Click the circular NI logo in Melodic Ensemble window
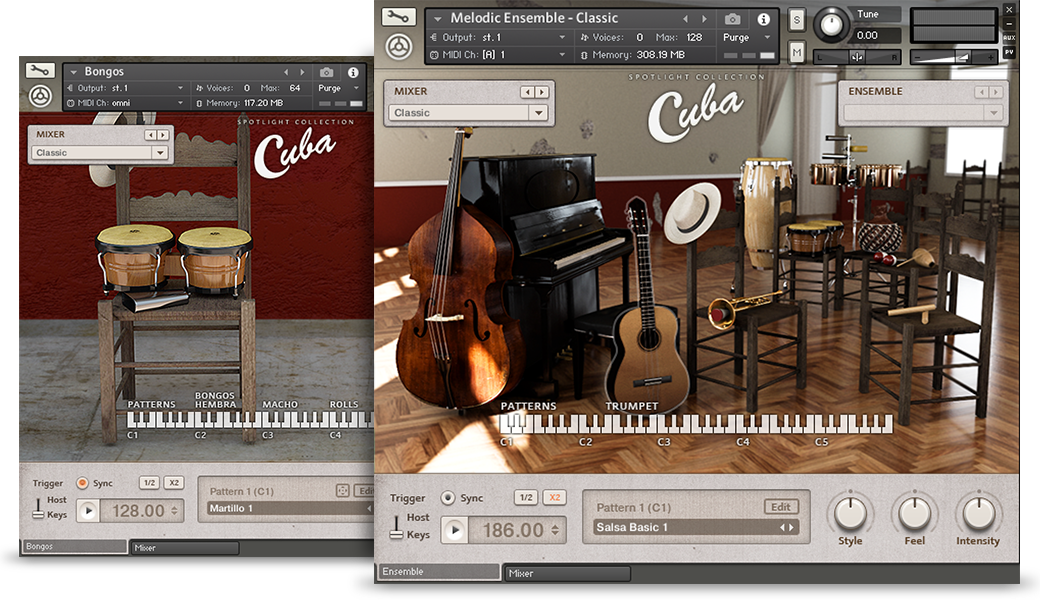Screen dimensions: 1040x600 coord(399,46)
